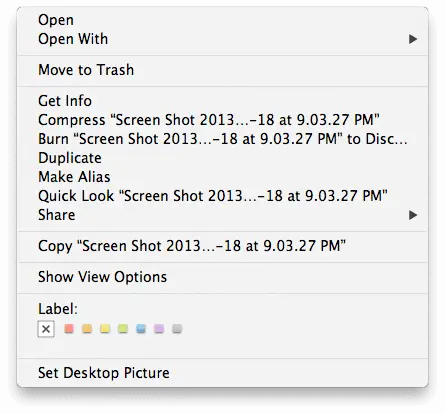The image size is (445, 414).
Task: Expand the Open With submenu arrow
Action: click(413, 39)
